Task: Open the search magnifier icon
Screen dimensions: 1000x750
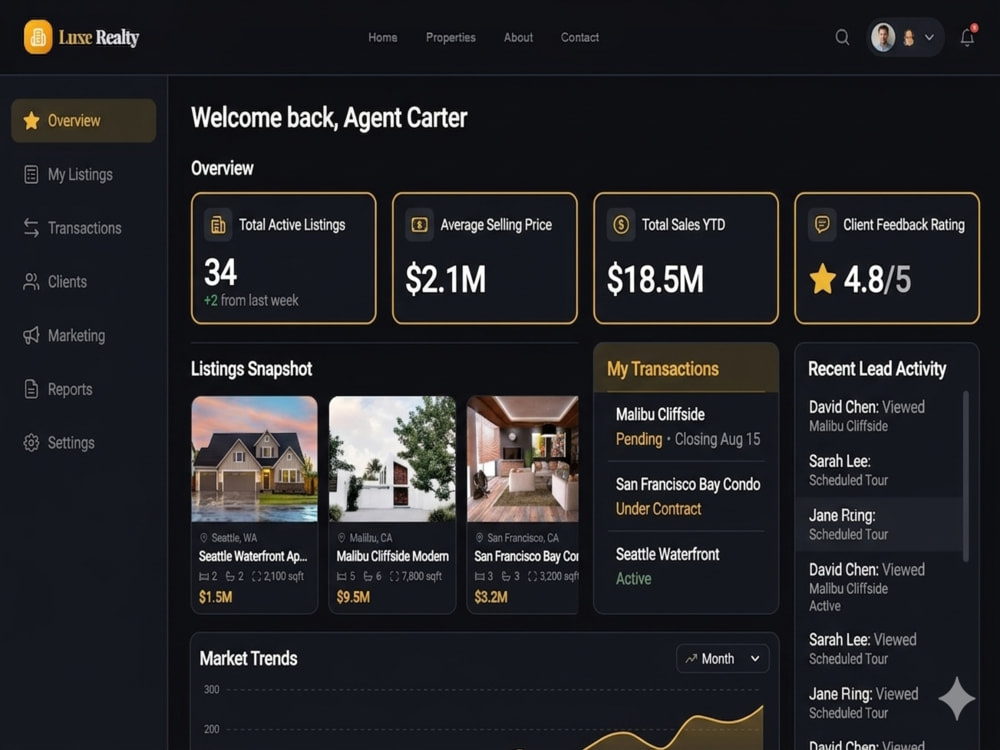Action: coord(842,37)
